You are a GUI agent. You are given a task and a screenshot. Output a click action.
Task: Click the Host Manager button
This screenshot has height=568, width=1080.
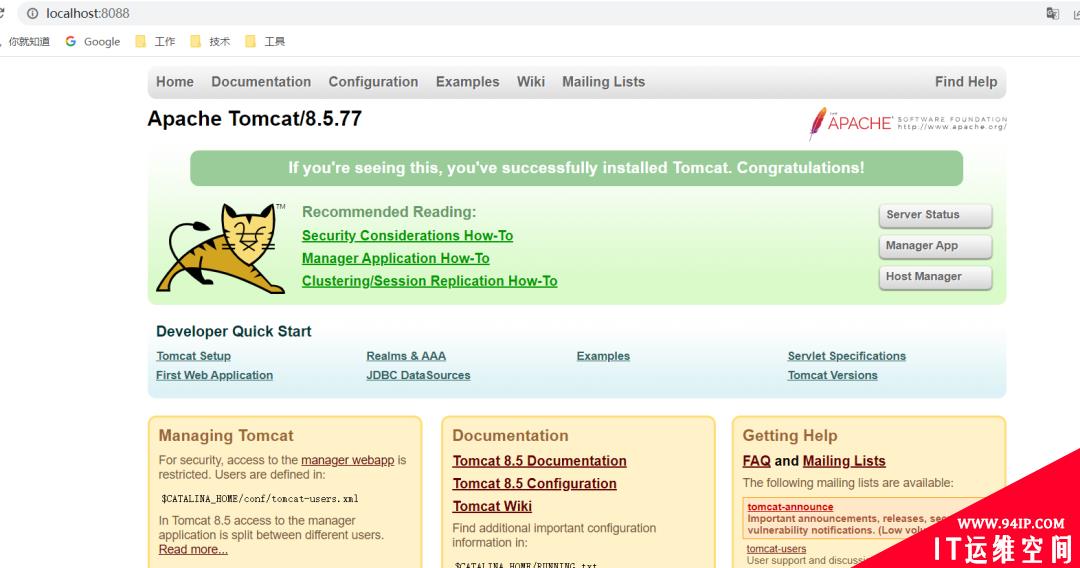tap(935, 277)
